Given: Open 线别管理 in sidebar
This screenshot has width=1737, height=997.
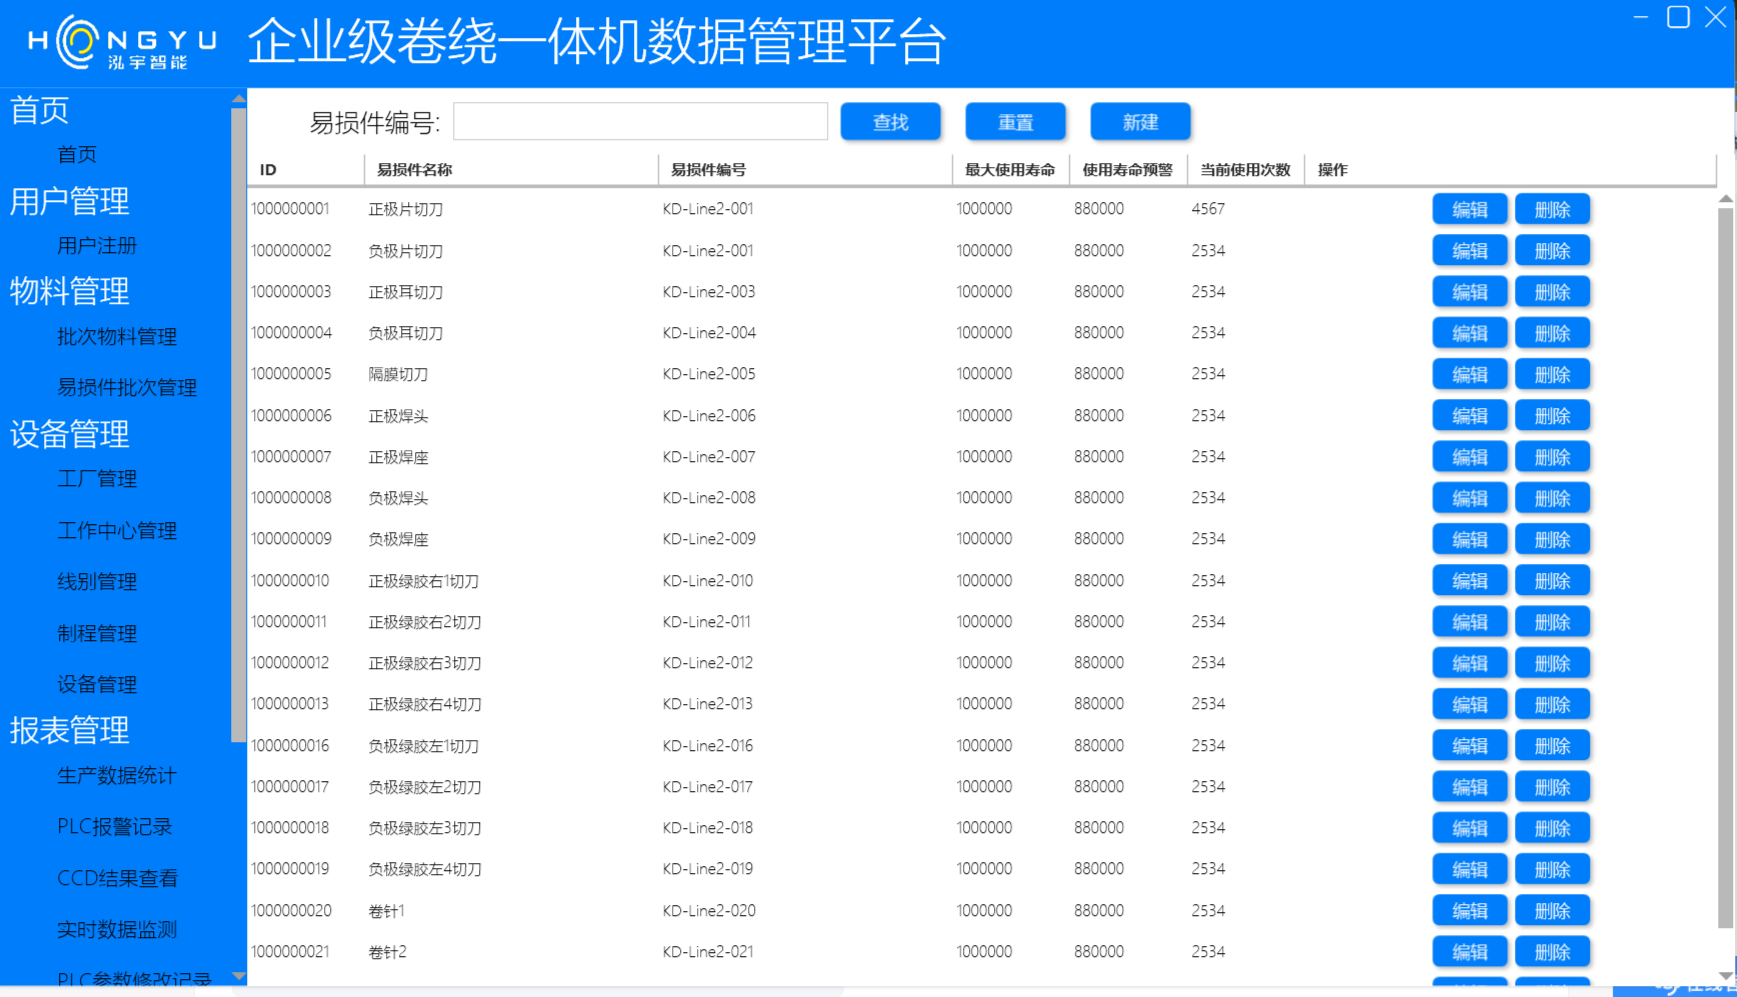Looking at the screenshot, I should click(97, 582).
